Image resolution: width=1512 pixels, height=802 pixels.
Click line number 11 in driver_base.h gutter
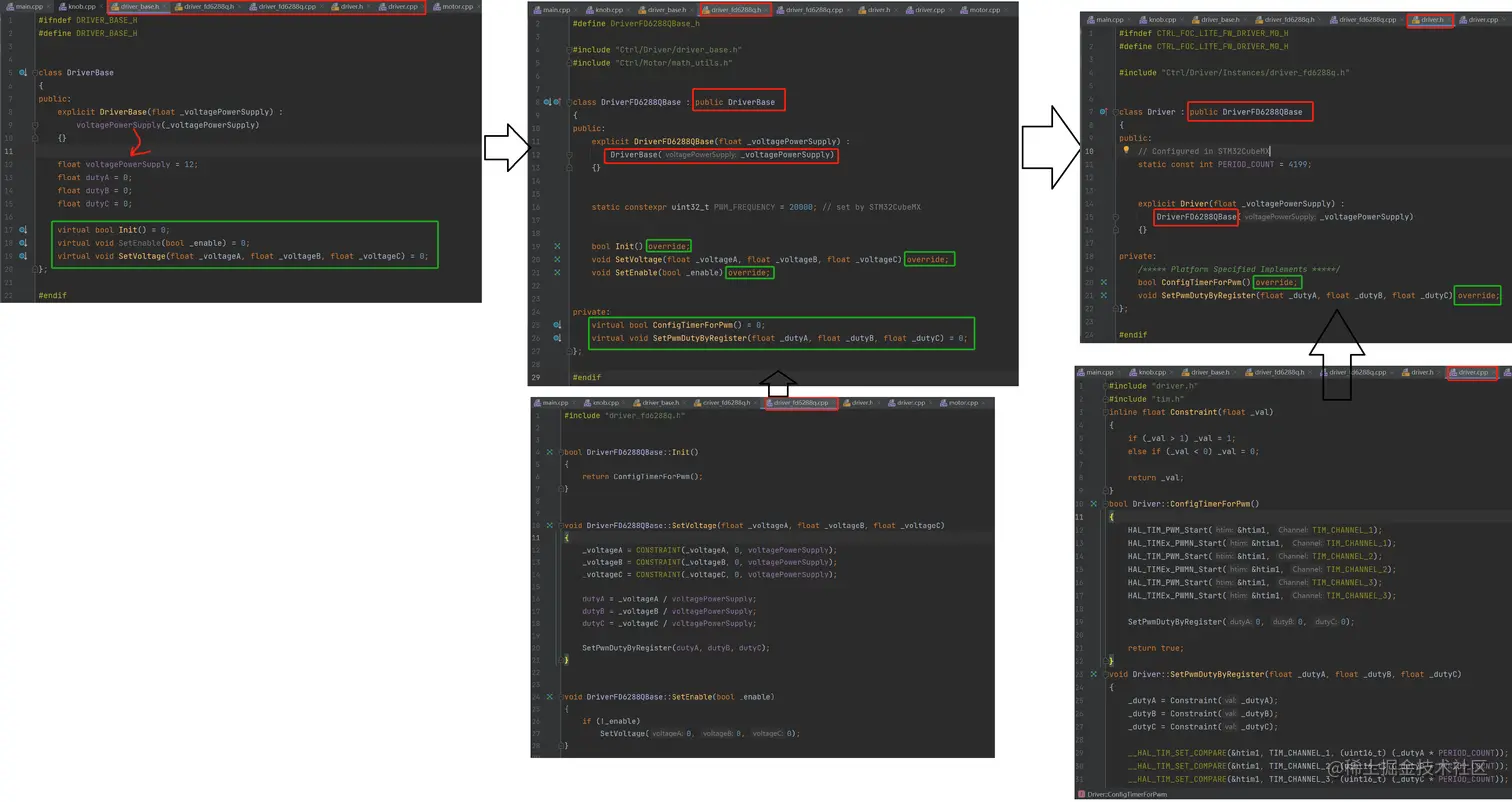click(9, 151)
